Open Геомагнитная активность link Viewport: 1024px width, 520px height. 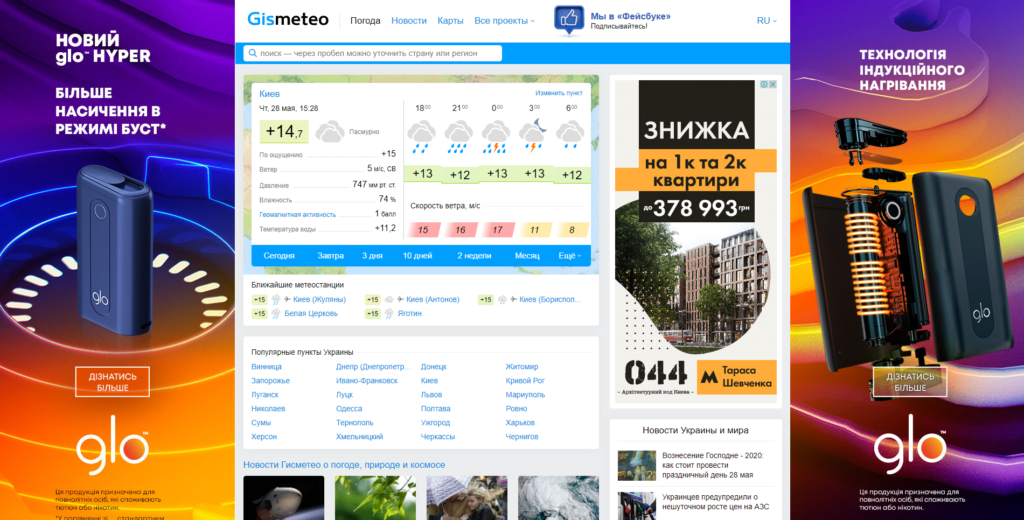pos(297,214)
